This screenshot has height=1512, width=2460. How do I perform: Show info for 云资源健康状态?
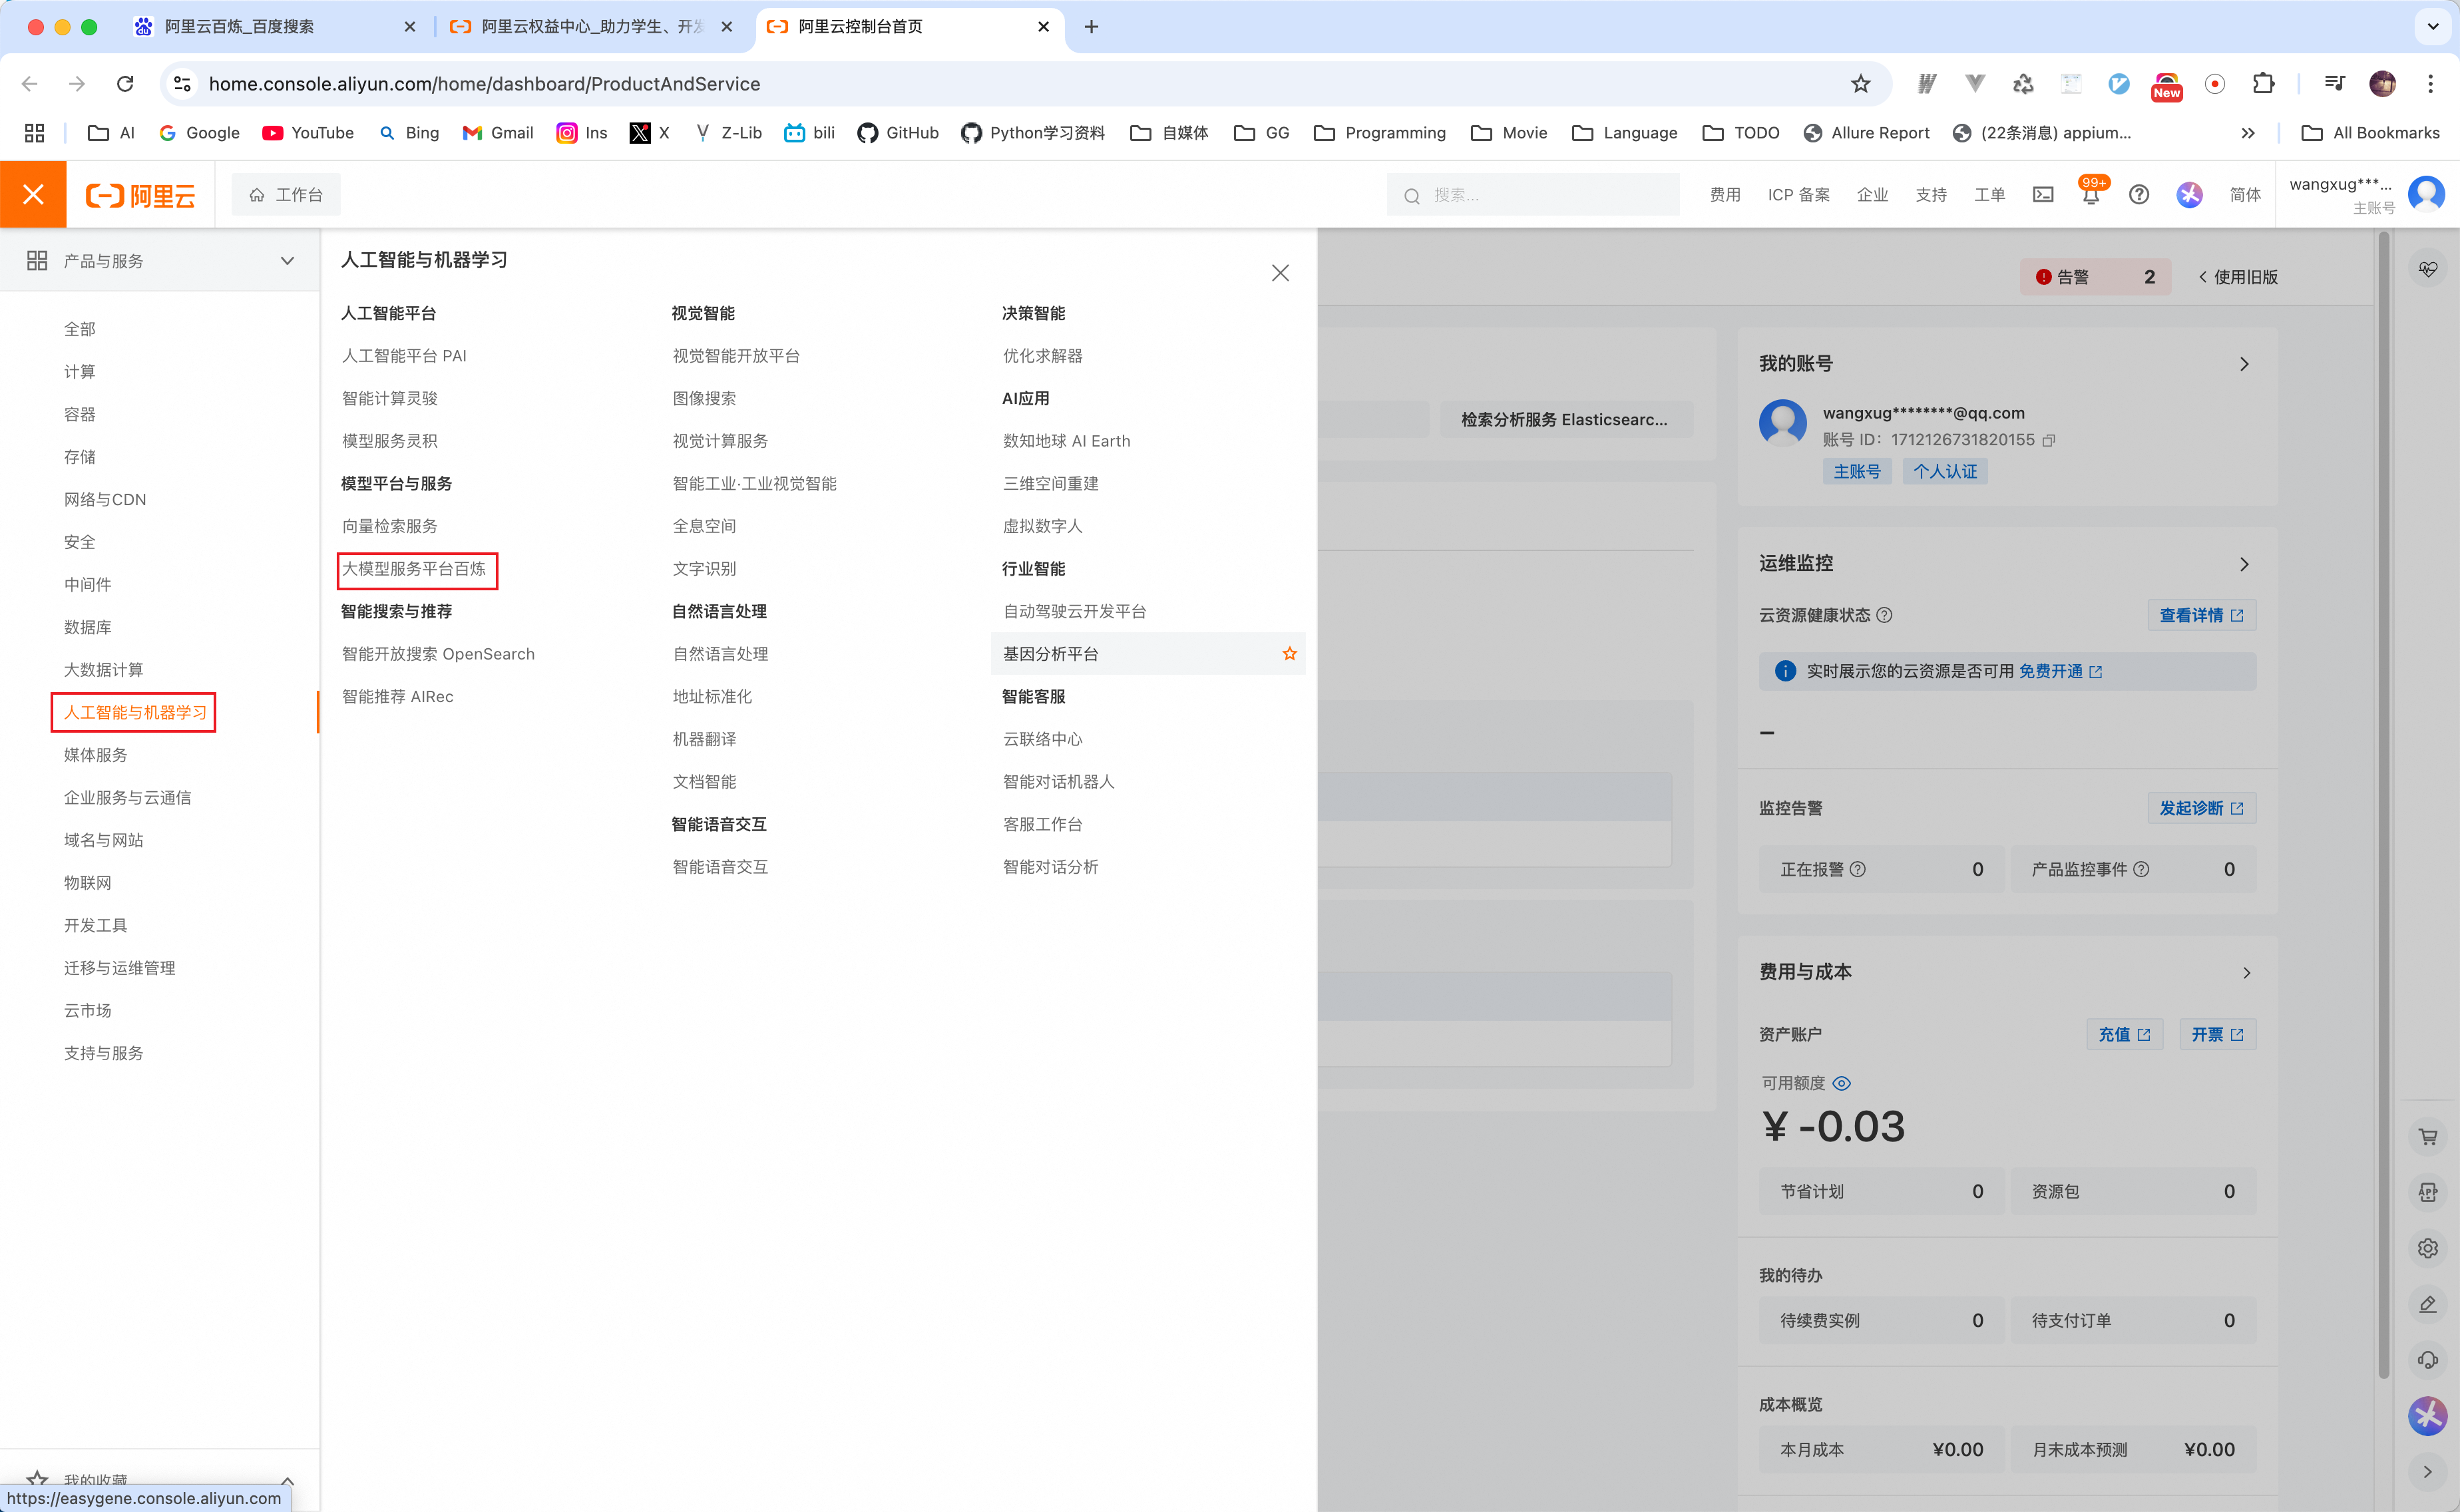point(1884,615)
